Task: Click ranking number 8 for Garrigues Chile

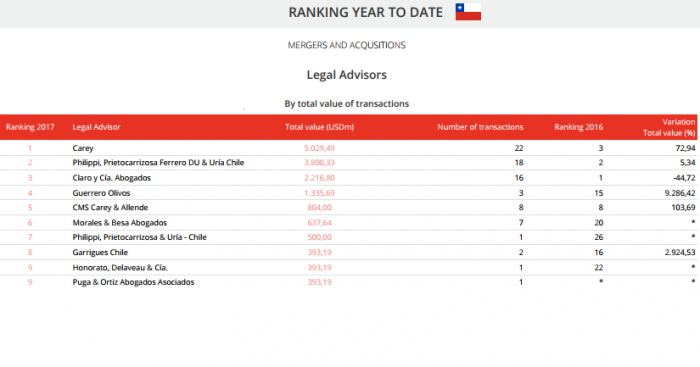Action: [30, 252]
